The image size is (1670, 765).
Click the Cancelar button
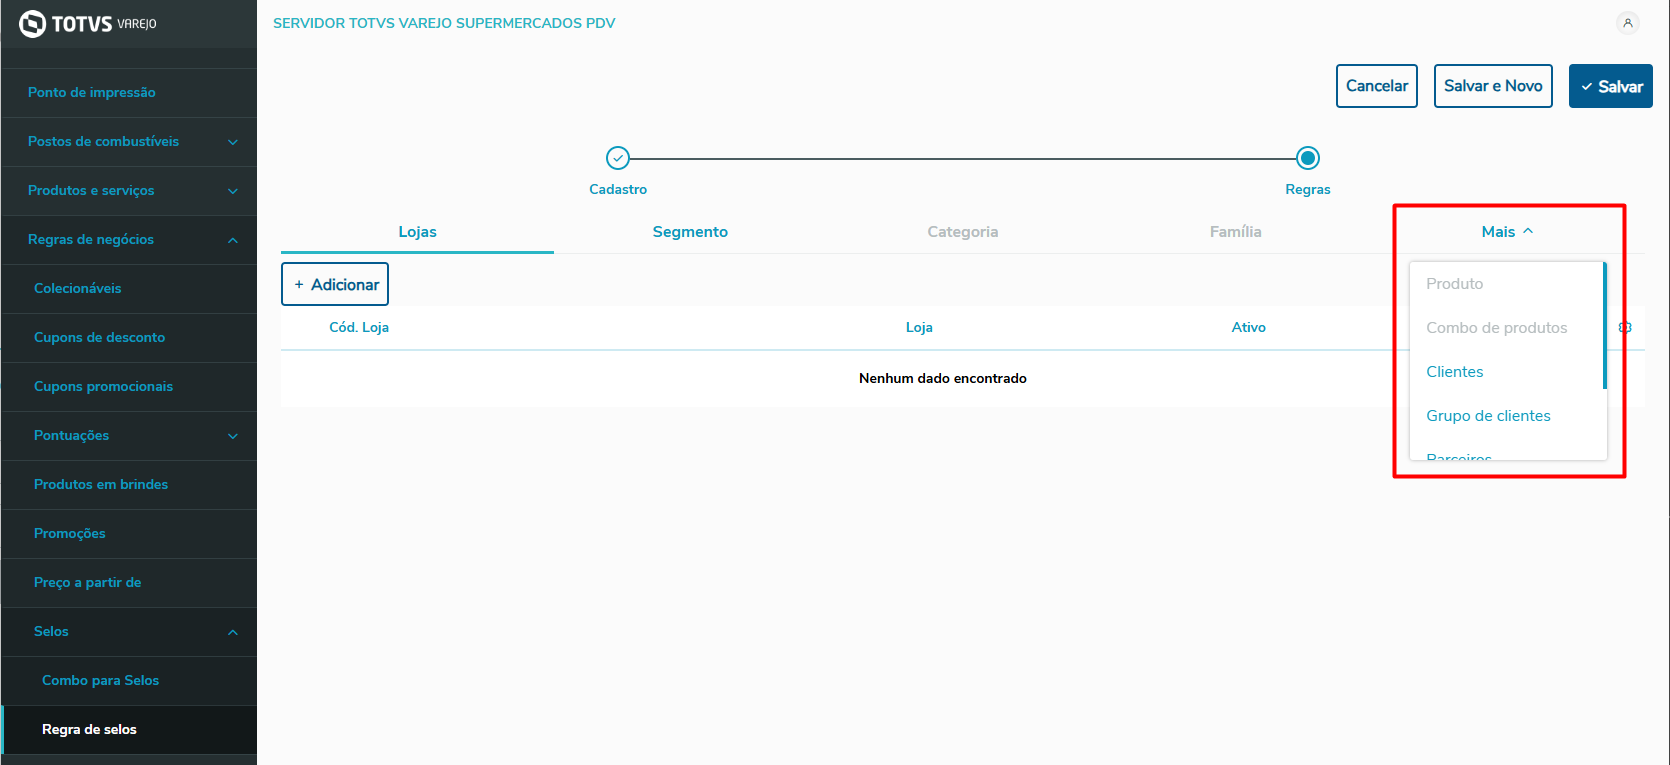[1377, 86]
